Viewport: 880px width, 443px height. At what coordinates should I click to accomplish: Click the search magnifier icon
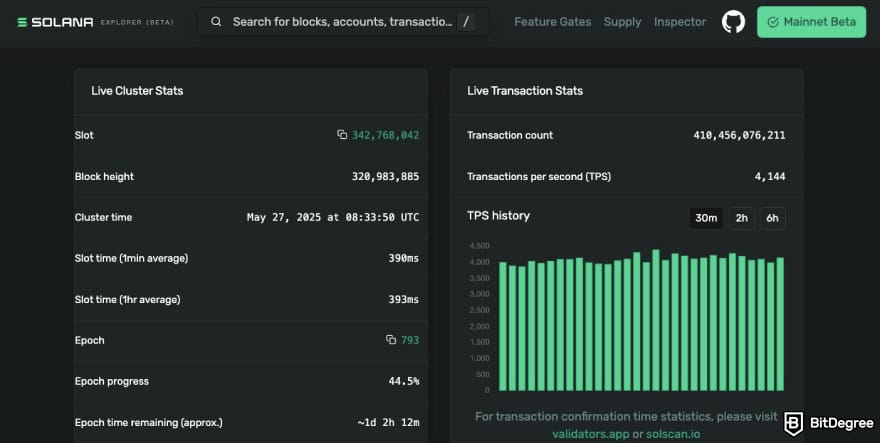point(216,22)
